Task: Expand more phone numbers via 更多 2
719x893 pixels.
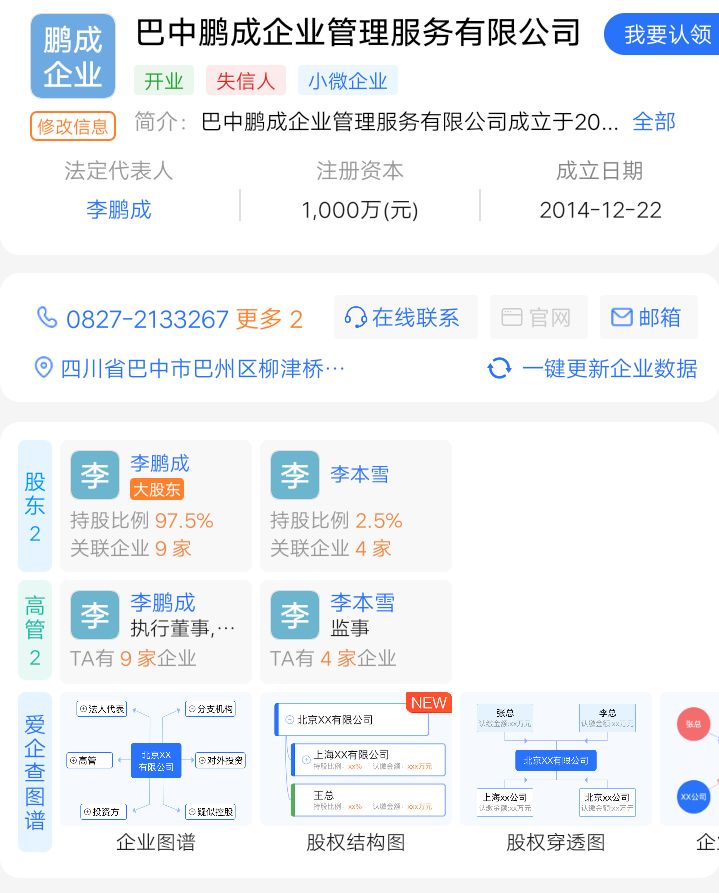Action: (268, 319)
